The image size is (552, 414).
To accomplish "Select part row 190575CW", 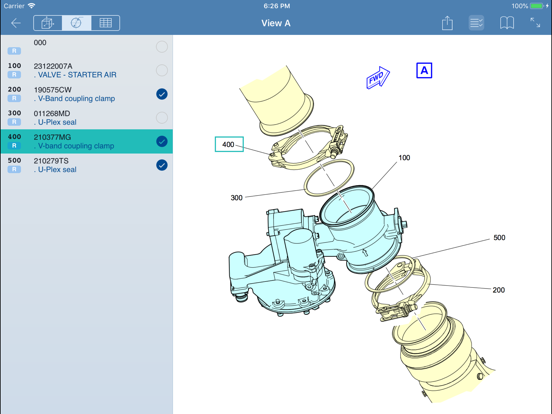I will tap(87, 94).
